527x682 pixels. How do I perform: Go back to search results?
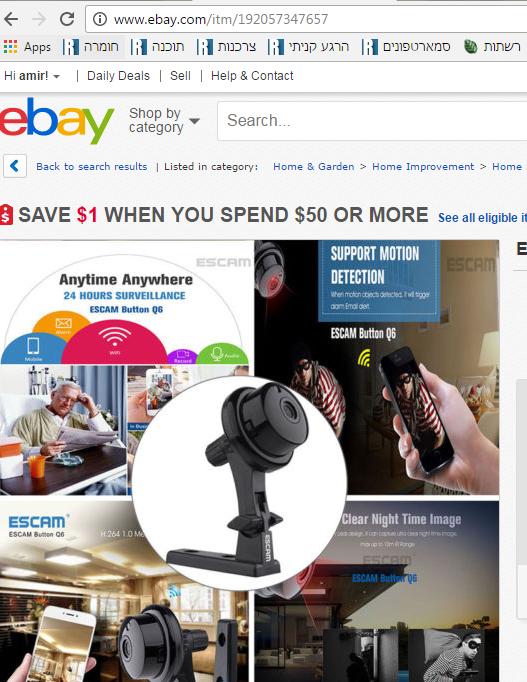pyautogui.click(x=92, y=166)
